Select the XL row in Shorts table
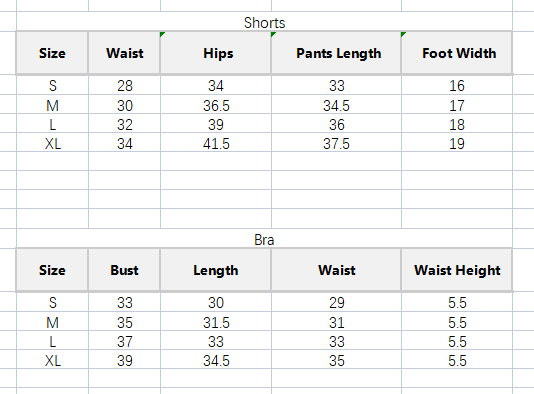 264,143
